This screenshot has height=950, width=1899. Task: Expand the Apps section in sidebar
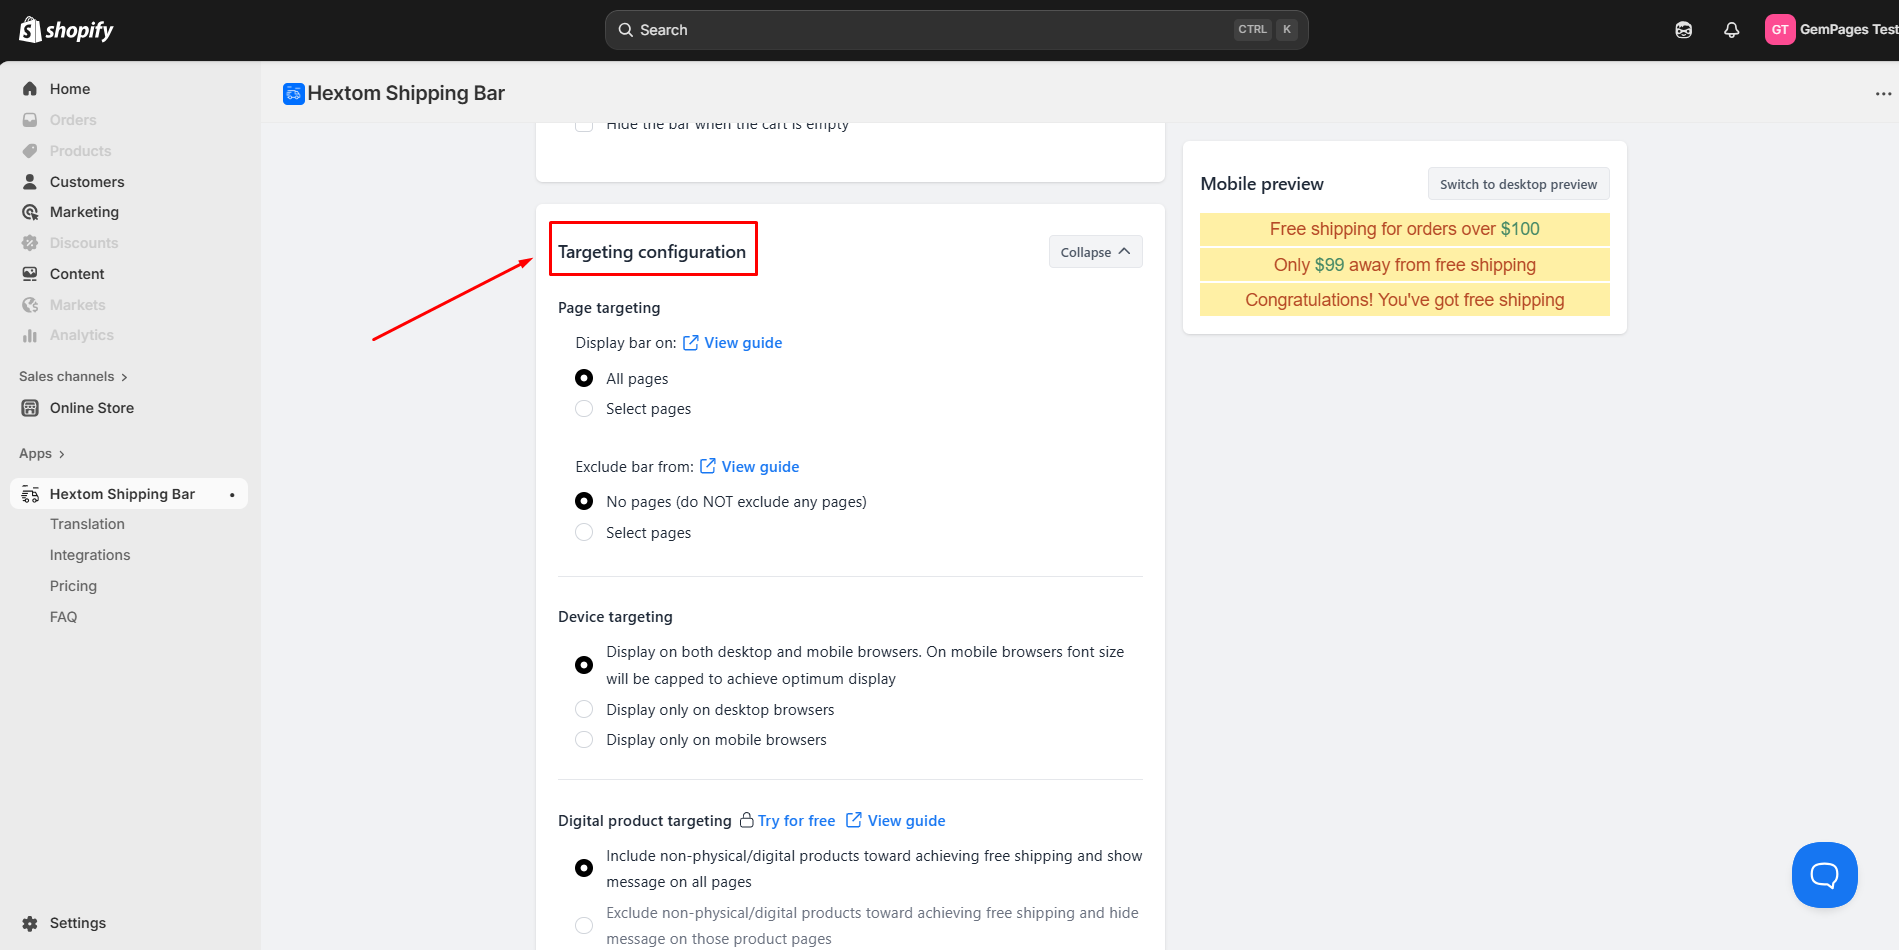pos(42,454)
